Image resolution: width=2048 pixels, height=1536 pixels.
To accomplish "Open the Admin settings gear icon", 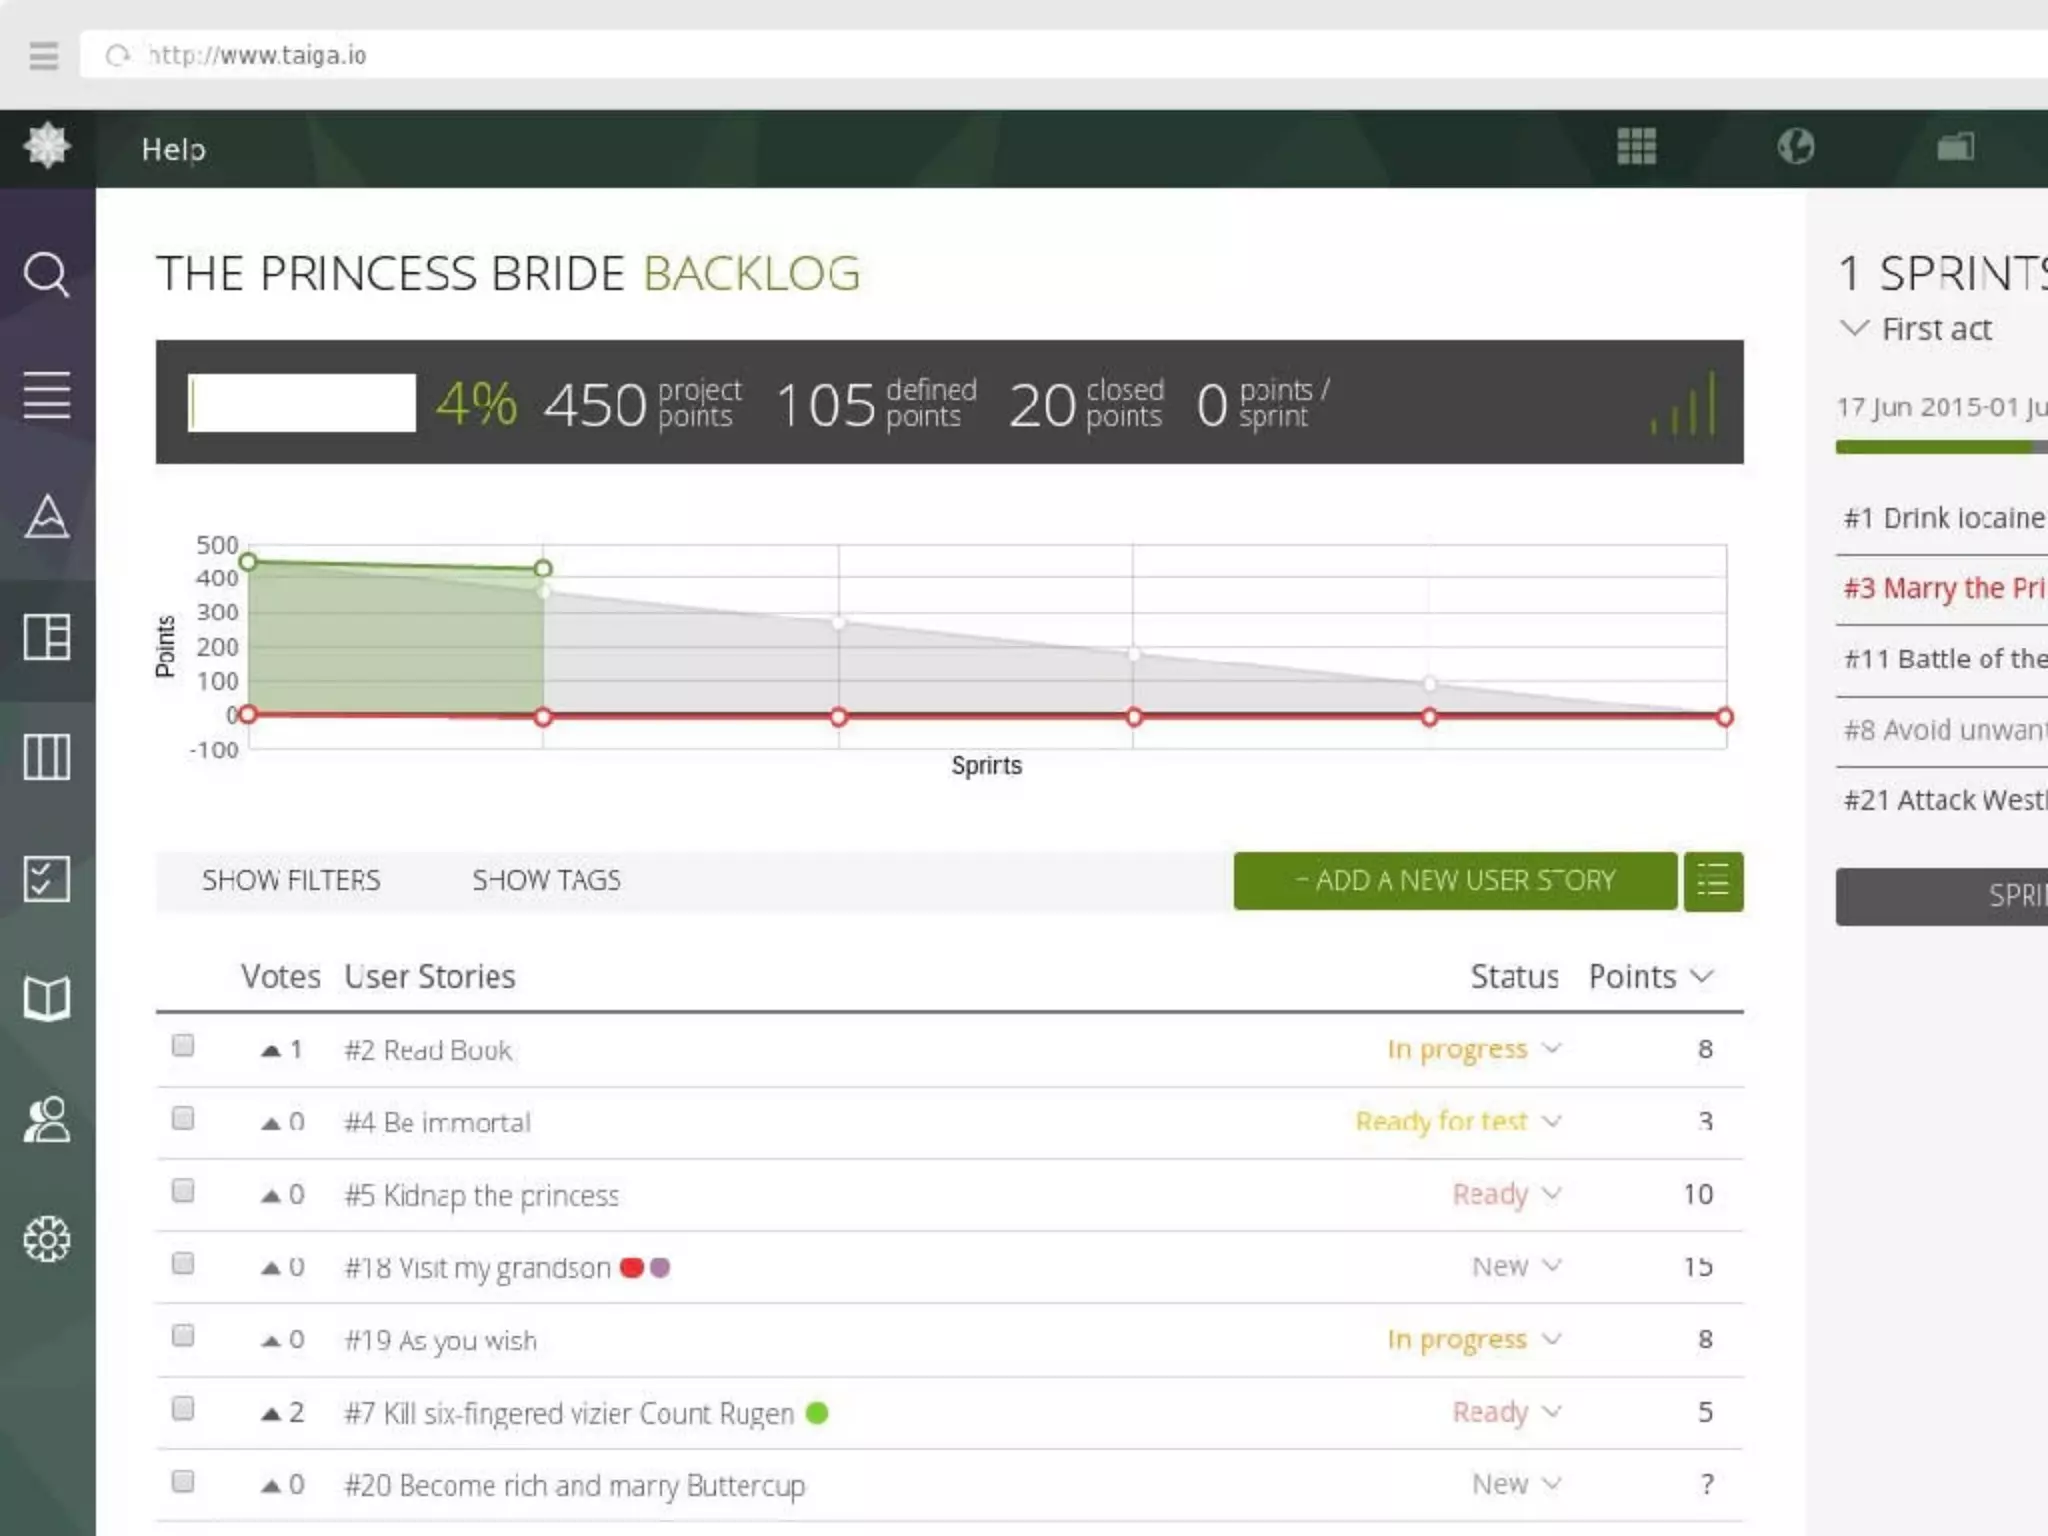I will point(46,1240).
